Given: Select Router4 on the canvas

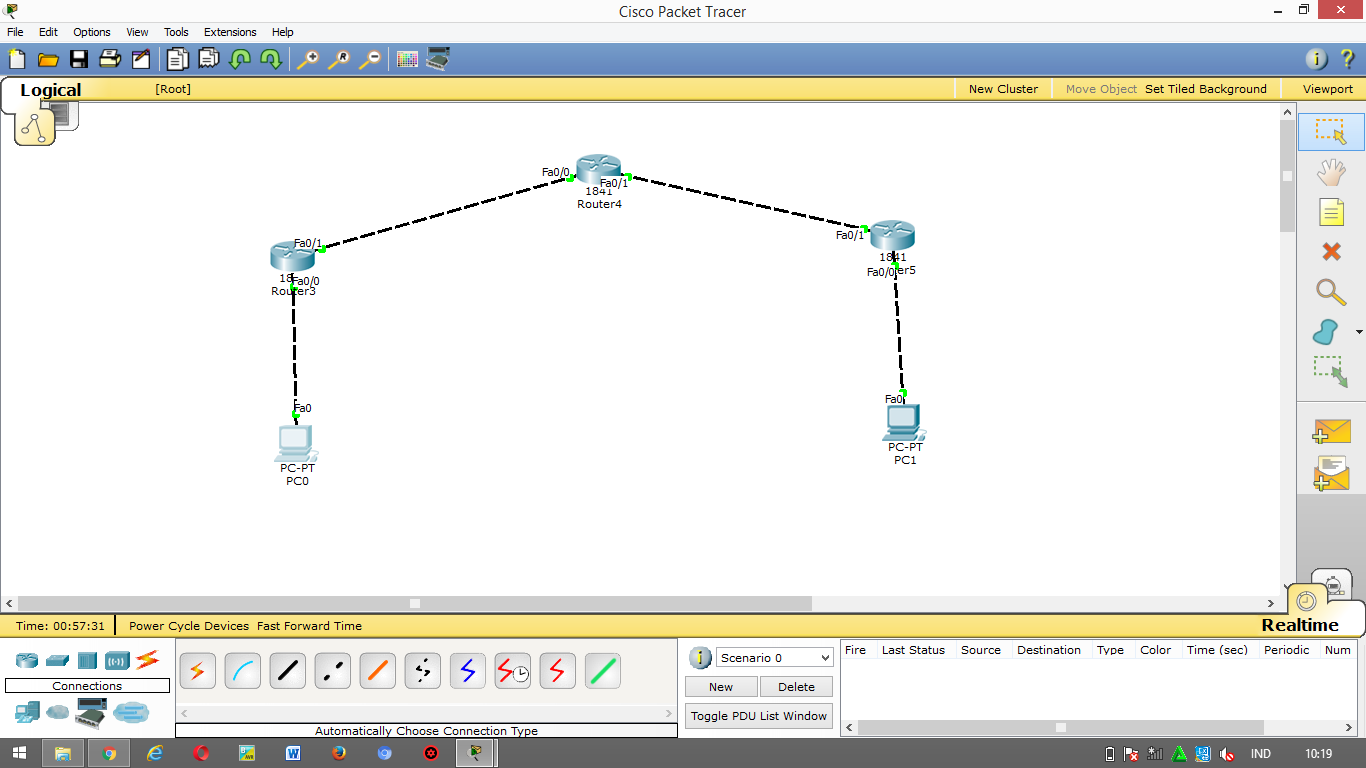Looking at the screenshot, I should click(x=599, y=170).
